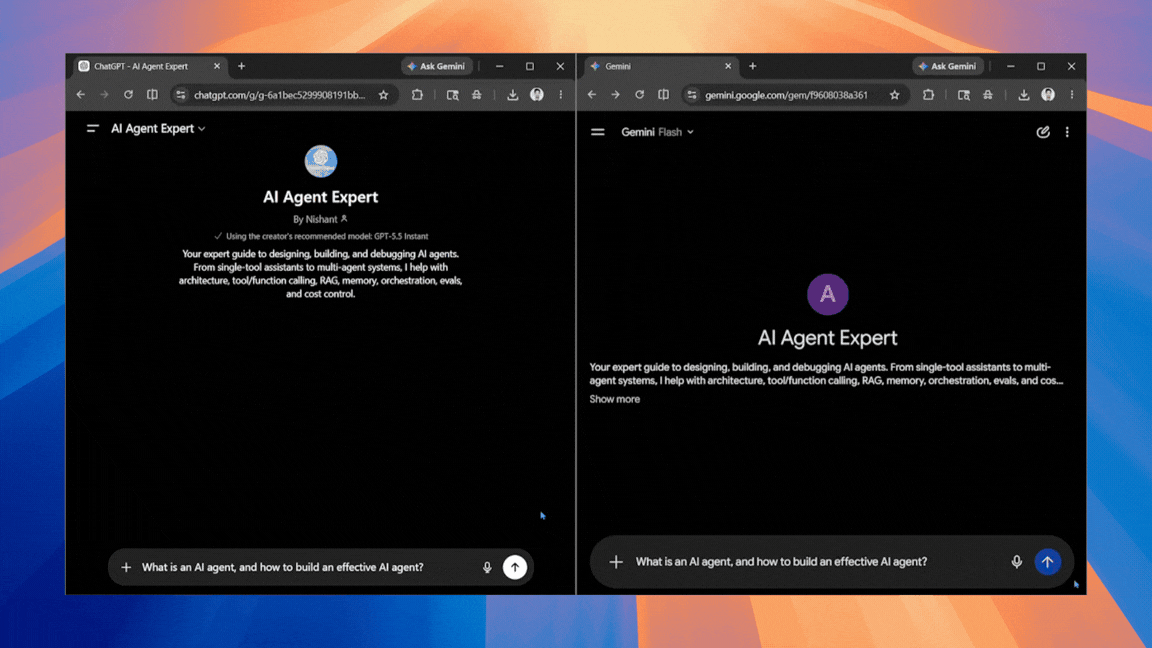
Task: Expand the Gemini Flash model selector
Action: click(658, 132)
